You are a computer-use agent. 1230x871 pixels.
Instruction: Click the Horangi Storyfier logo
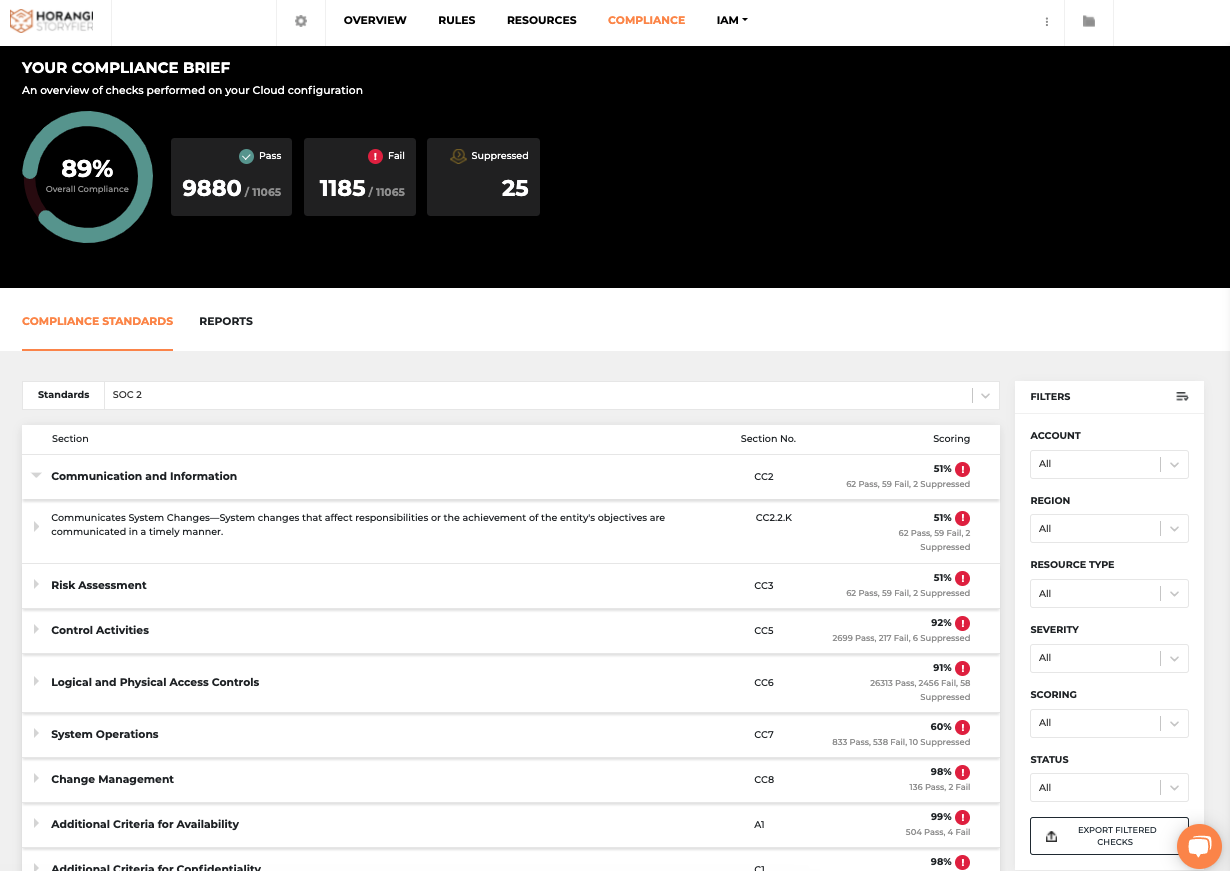coord(51,21)
